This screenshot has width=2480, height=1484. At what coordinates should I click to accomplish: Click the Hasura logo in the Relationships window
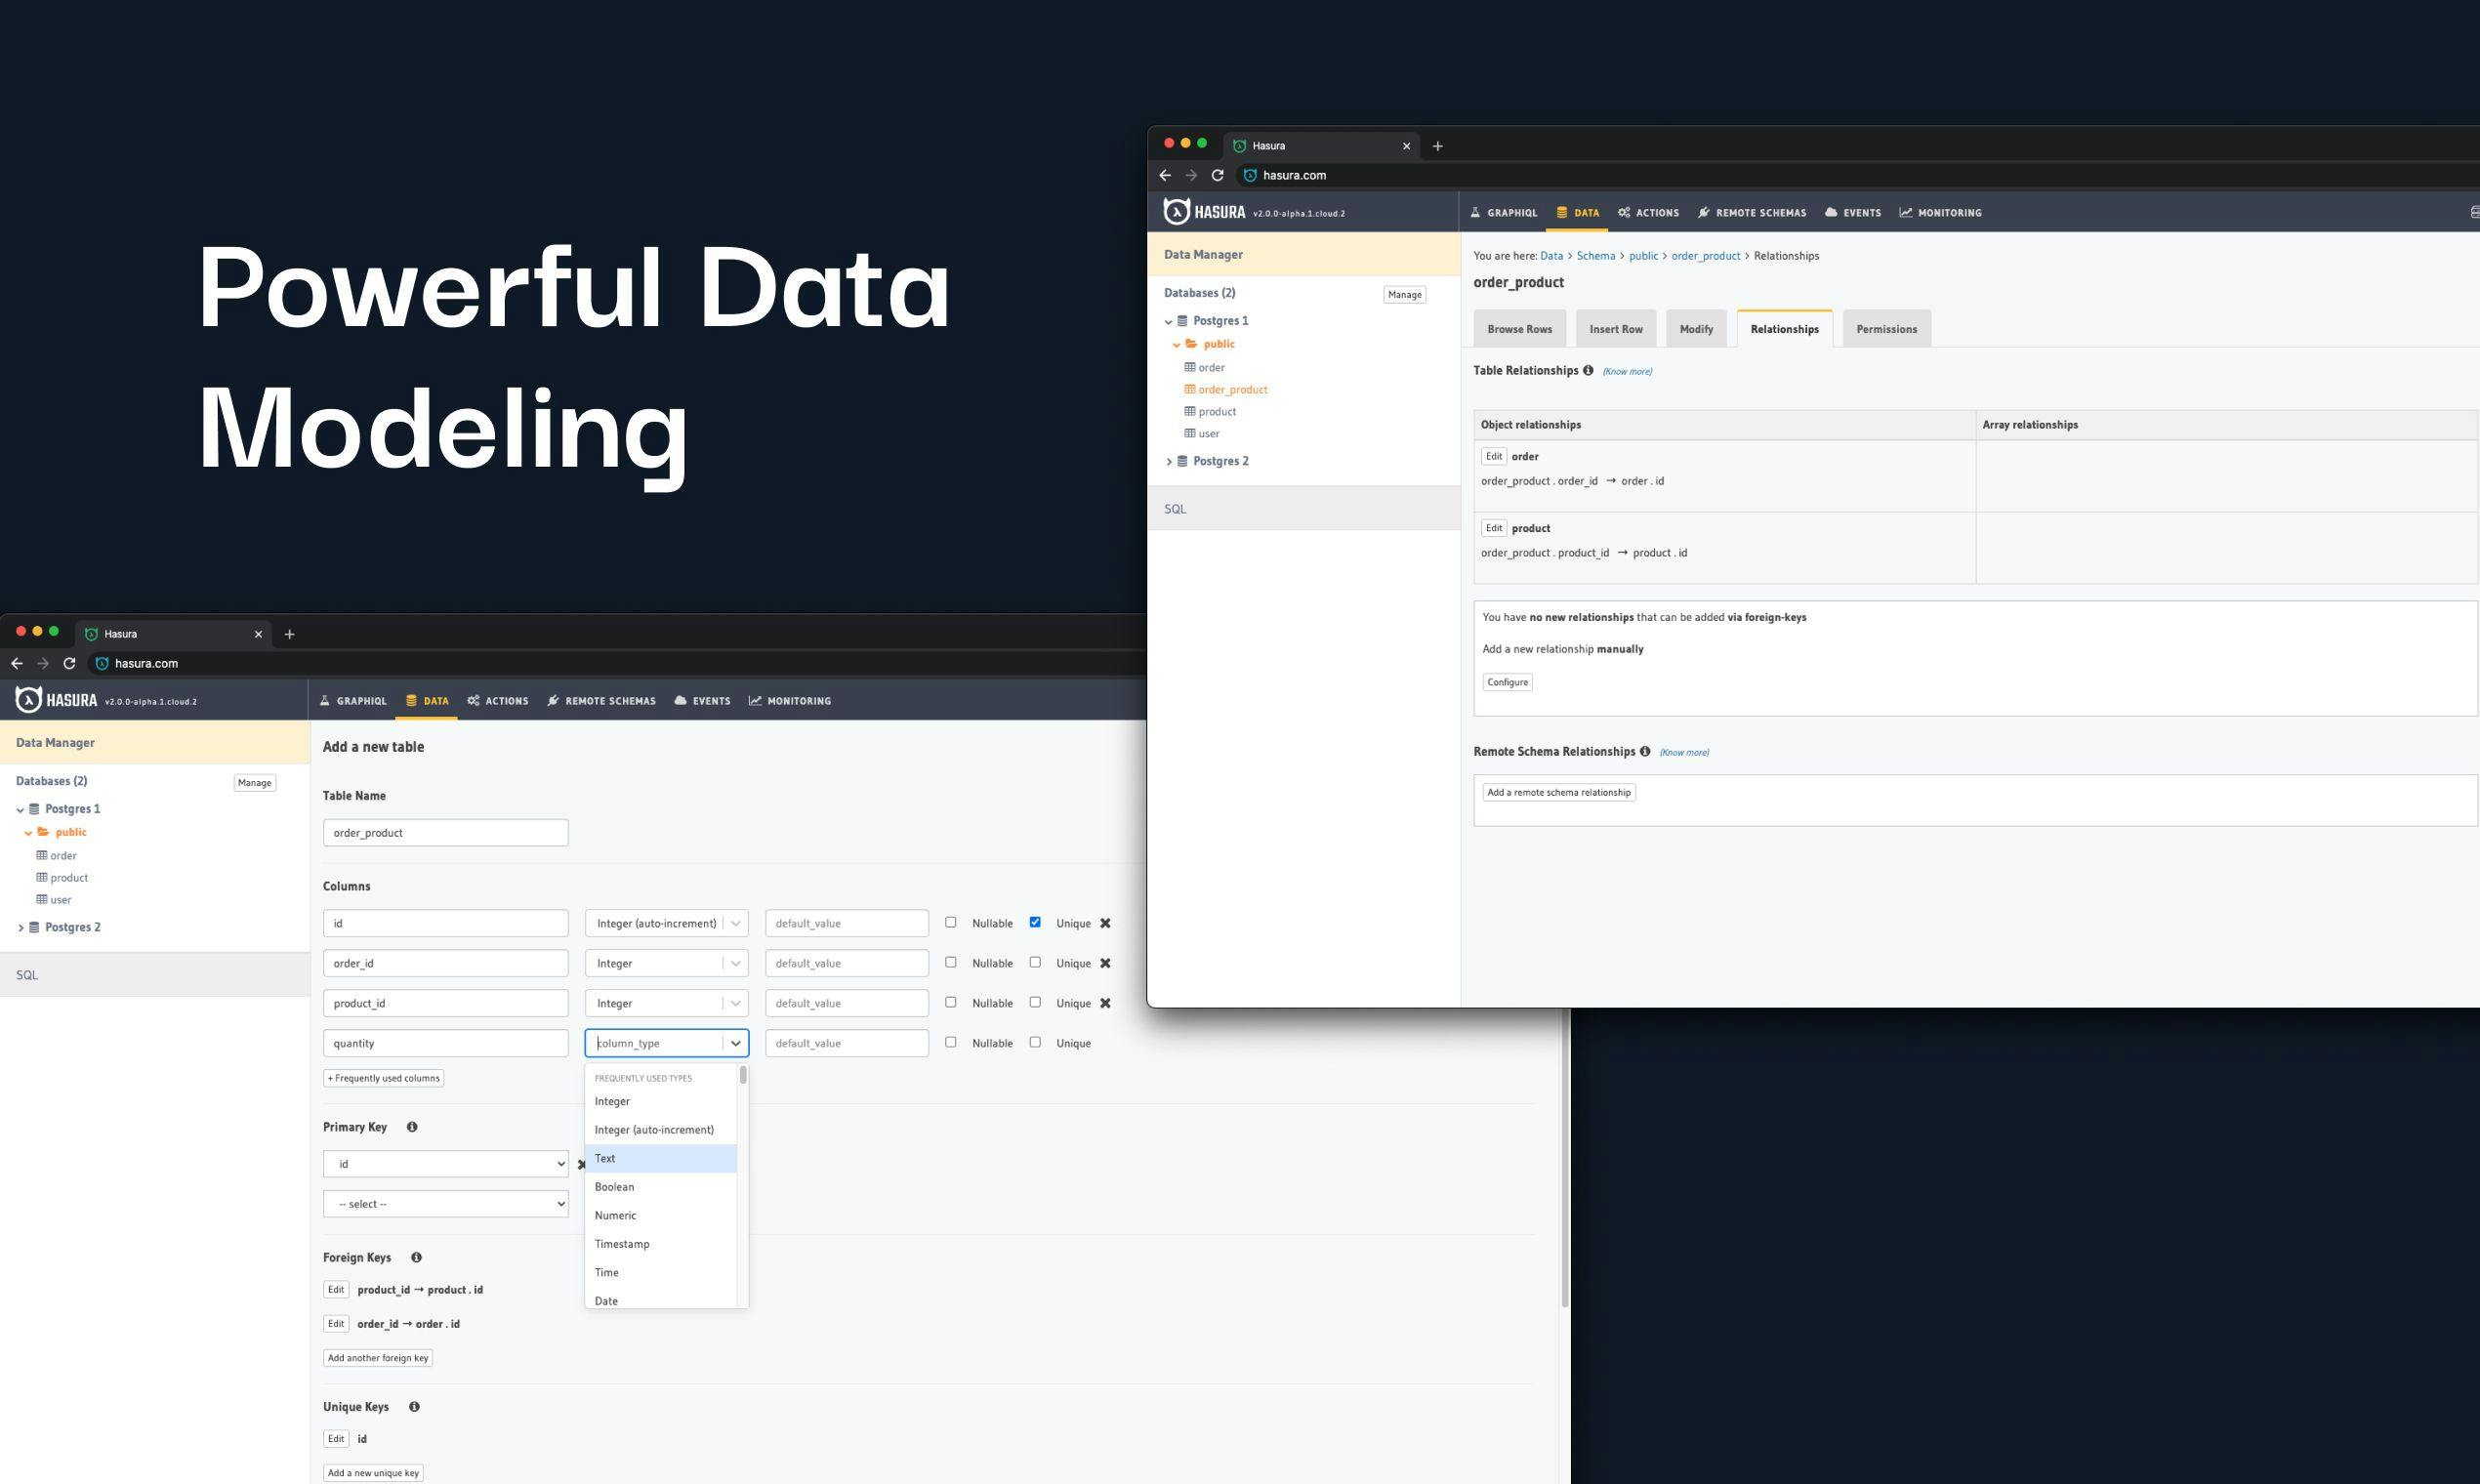coord(1205,212)
